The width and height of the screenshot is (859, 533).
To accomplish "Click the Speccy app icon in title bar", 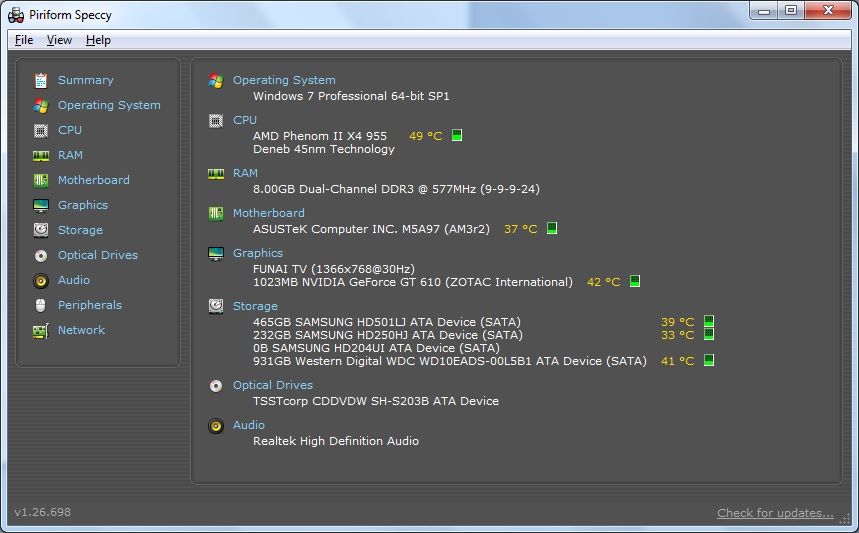I will [x=16, y=15].
